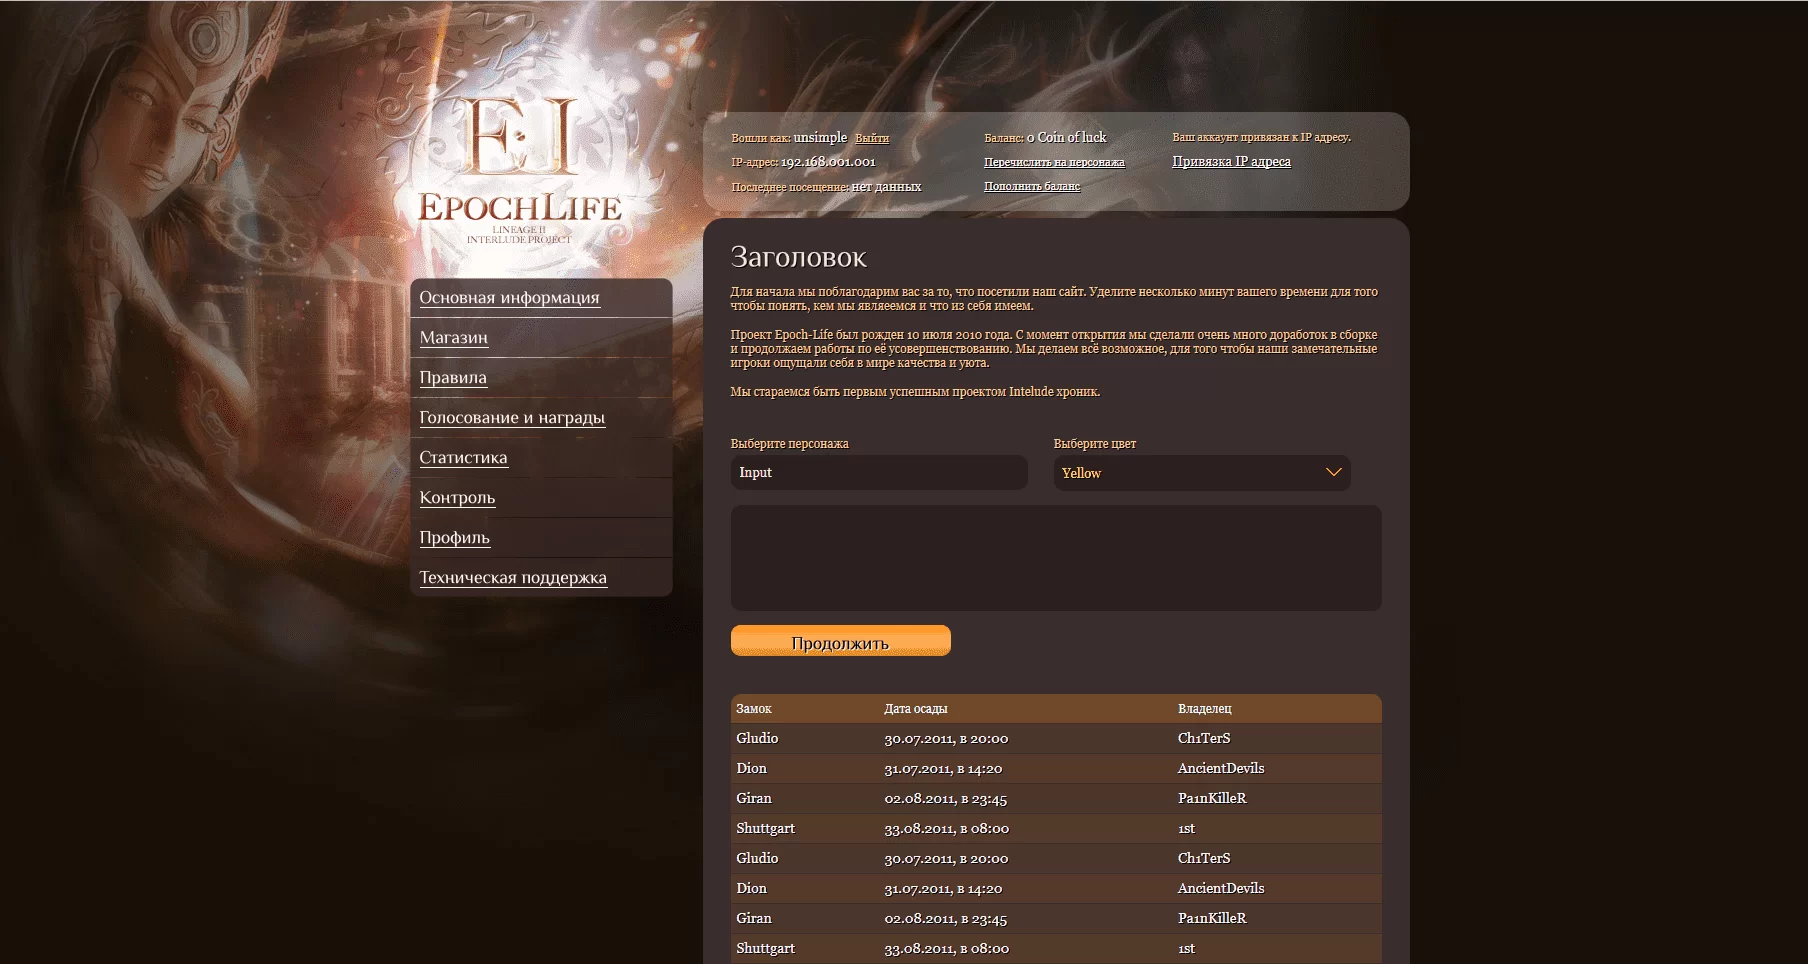1808x964 pixels.
Task: Click the Выберите персонажа input field
Action: pos(878,473)
